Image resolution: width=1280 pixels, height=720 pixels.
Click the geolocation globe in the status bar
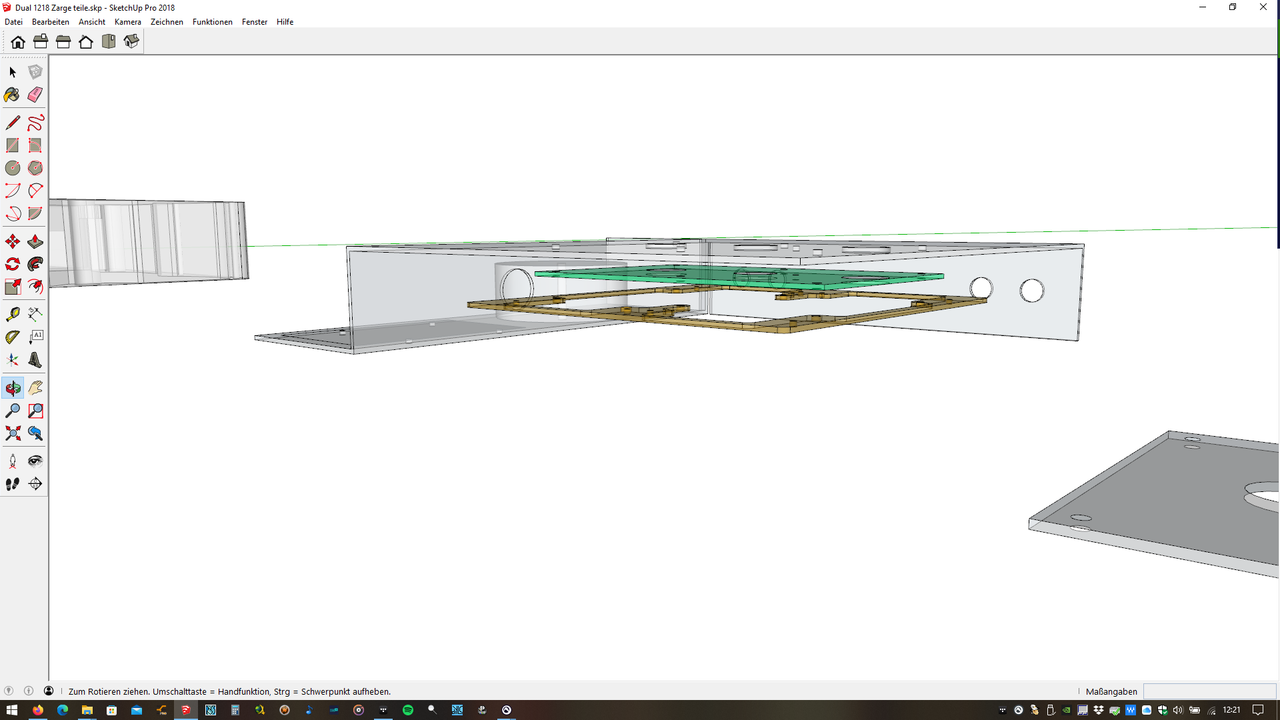pyautogui.click(x=9, y=690)
